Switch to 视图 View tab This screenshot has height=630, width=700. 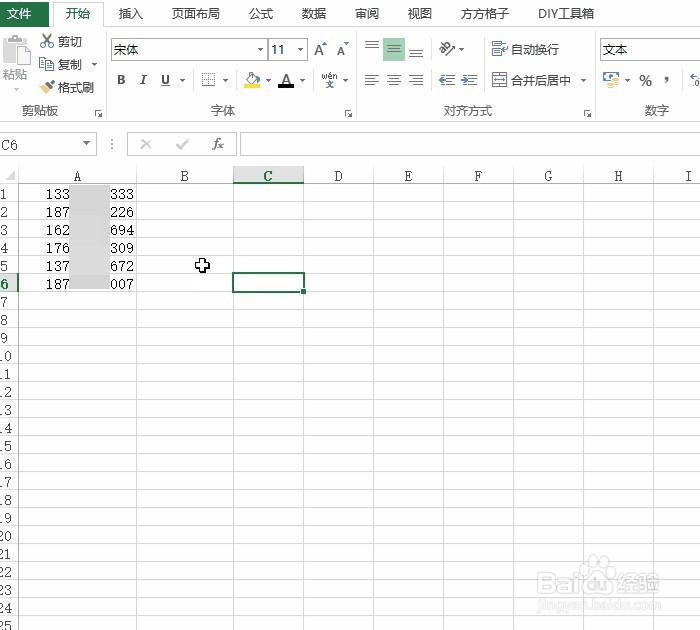click(x=420, y=14)
